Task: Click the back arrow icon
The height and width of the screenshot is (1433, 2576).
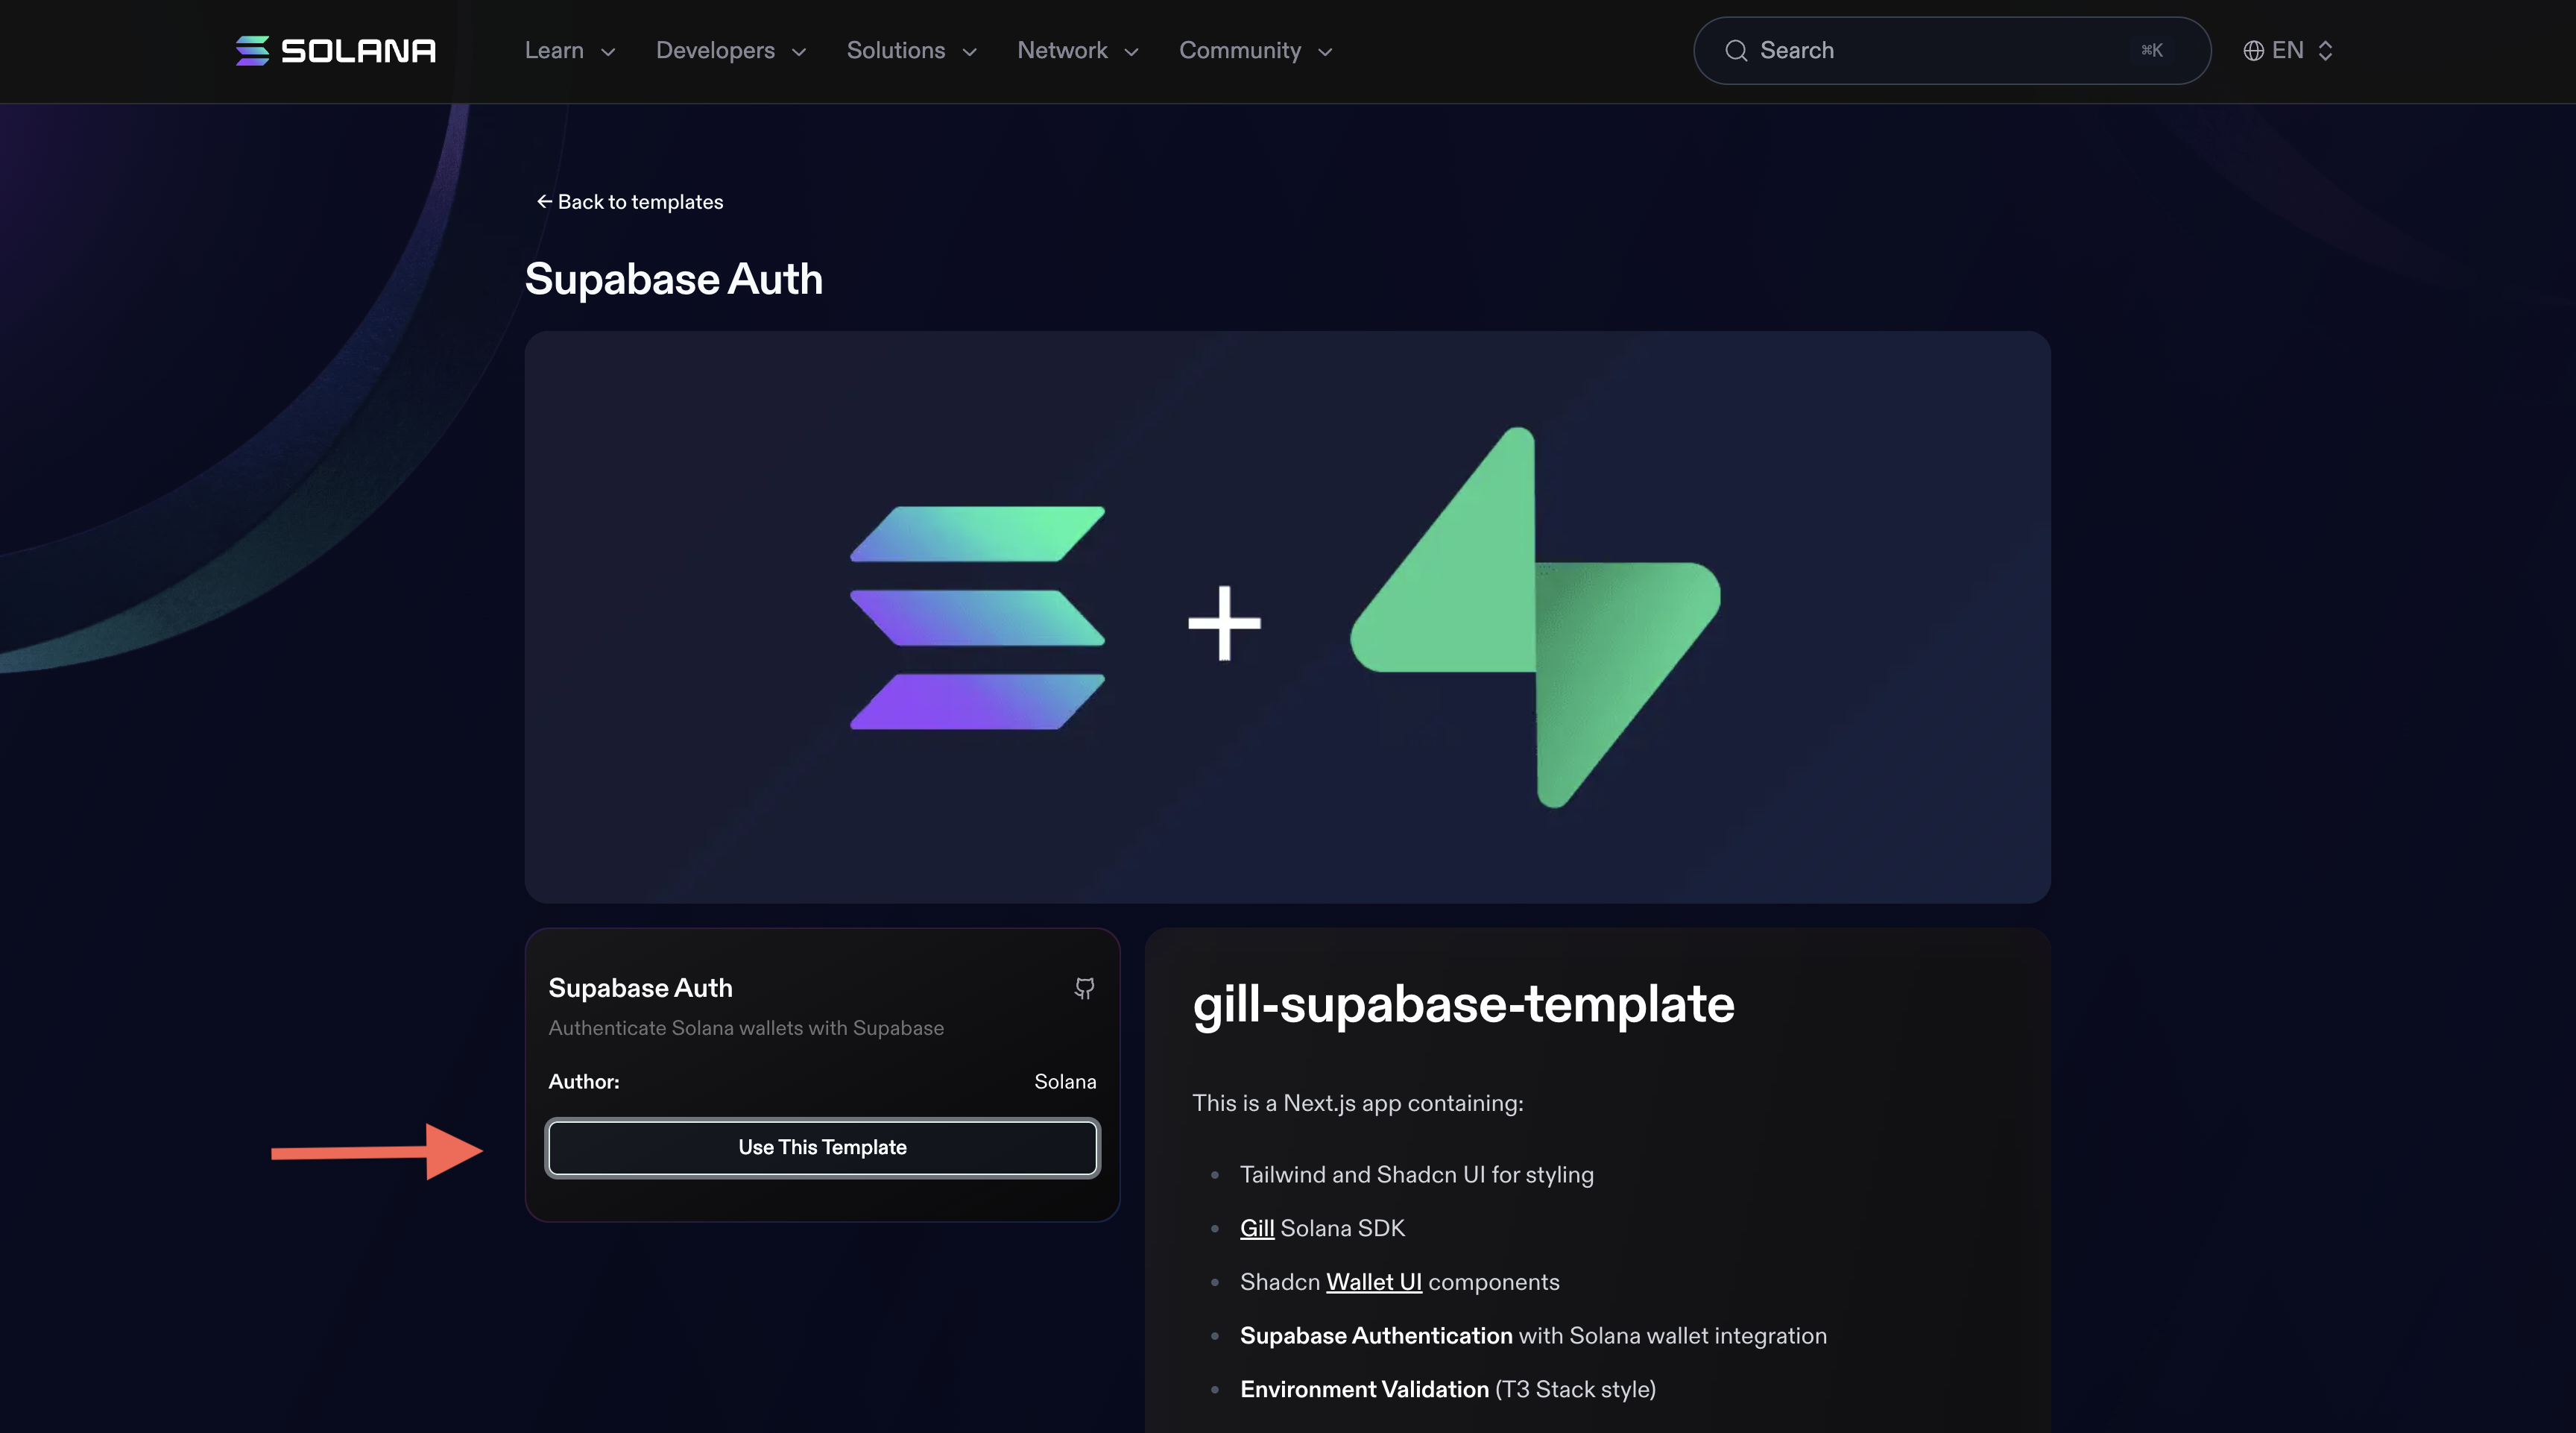Action: point(544,202)
